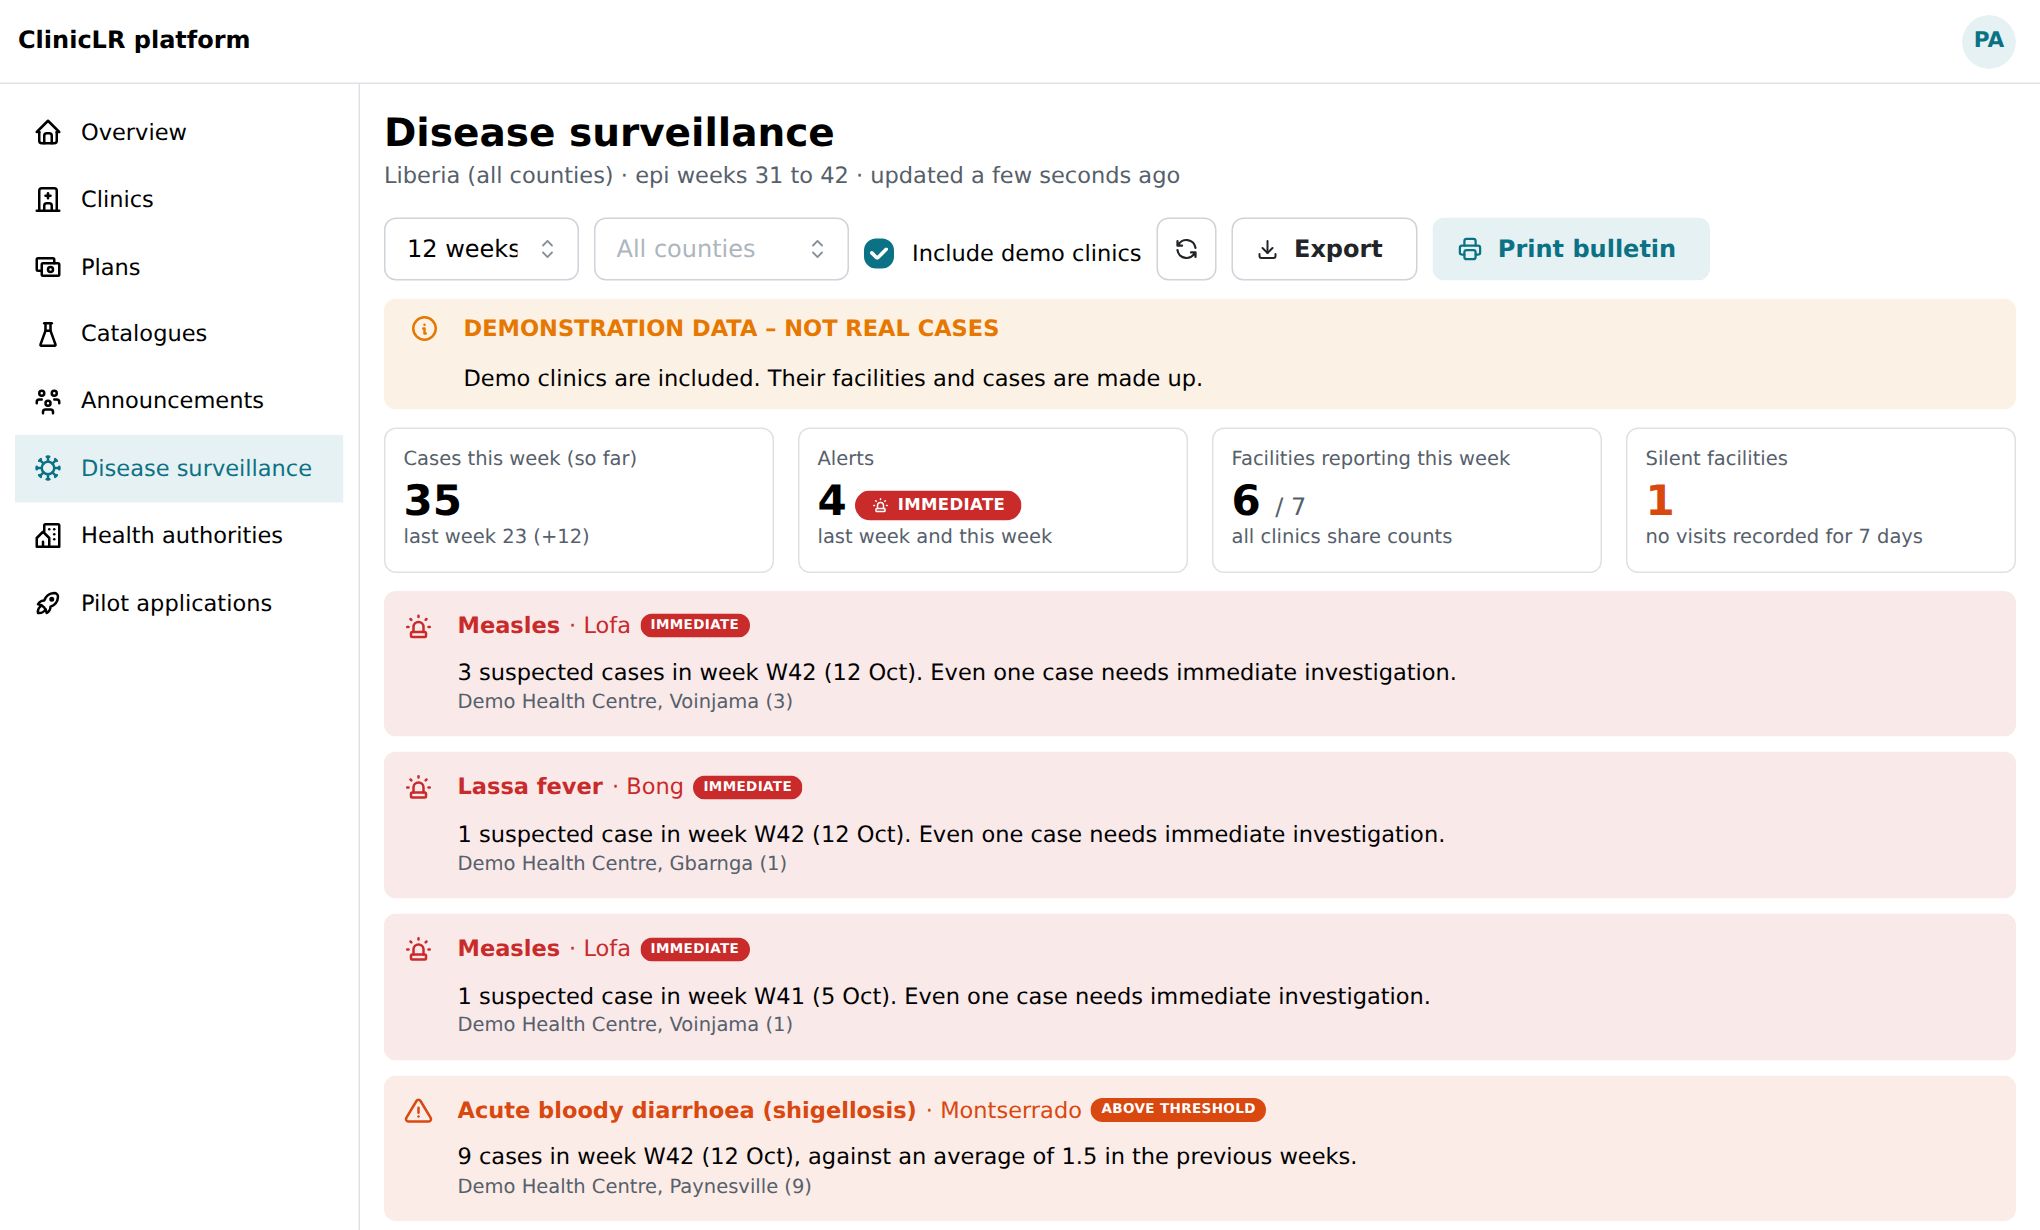Click warning triangle on shigellosis alert
2040x1230 pixels.
tap(419, 1110)
